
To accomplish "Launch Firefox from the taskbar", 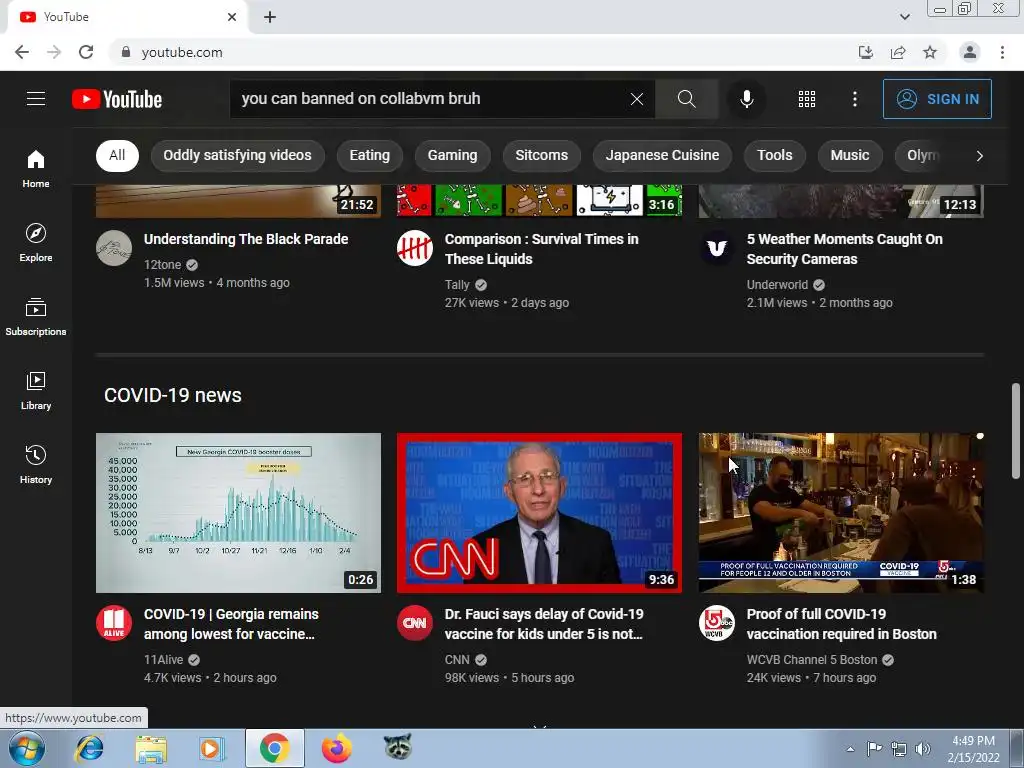I will pyautogui.click(x=336, y=748).
